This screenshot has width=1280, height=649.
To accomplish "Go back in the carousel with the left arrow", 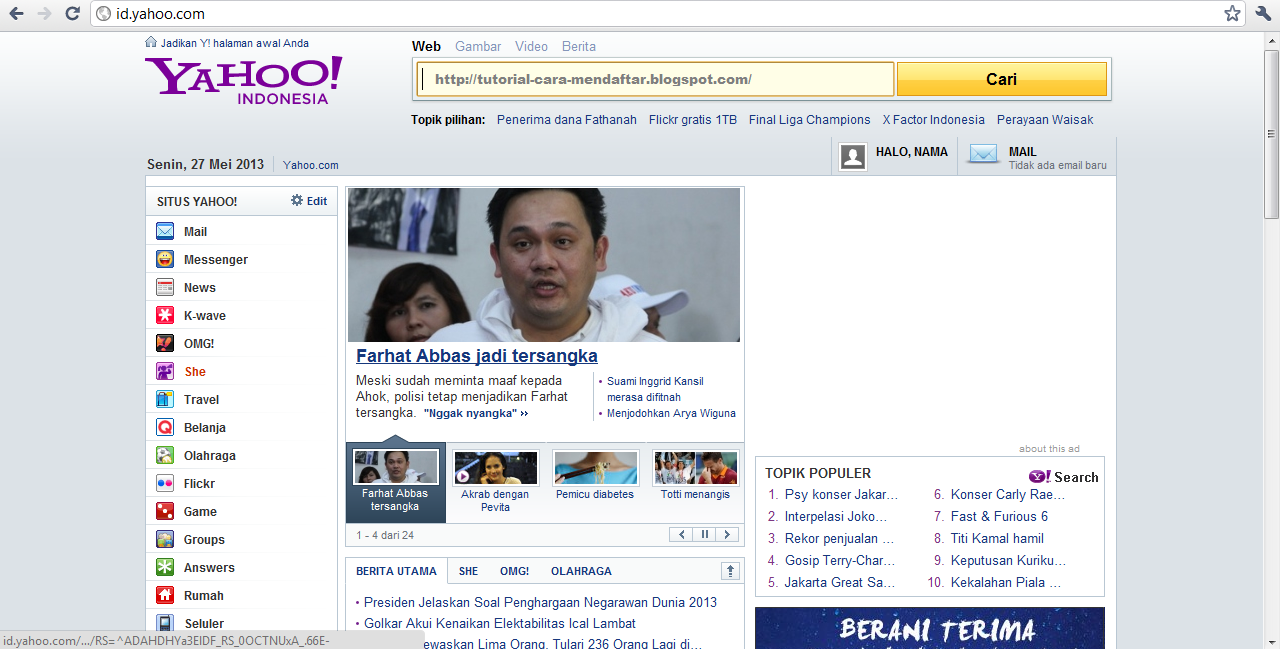I will click(x=680, y=535).
